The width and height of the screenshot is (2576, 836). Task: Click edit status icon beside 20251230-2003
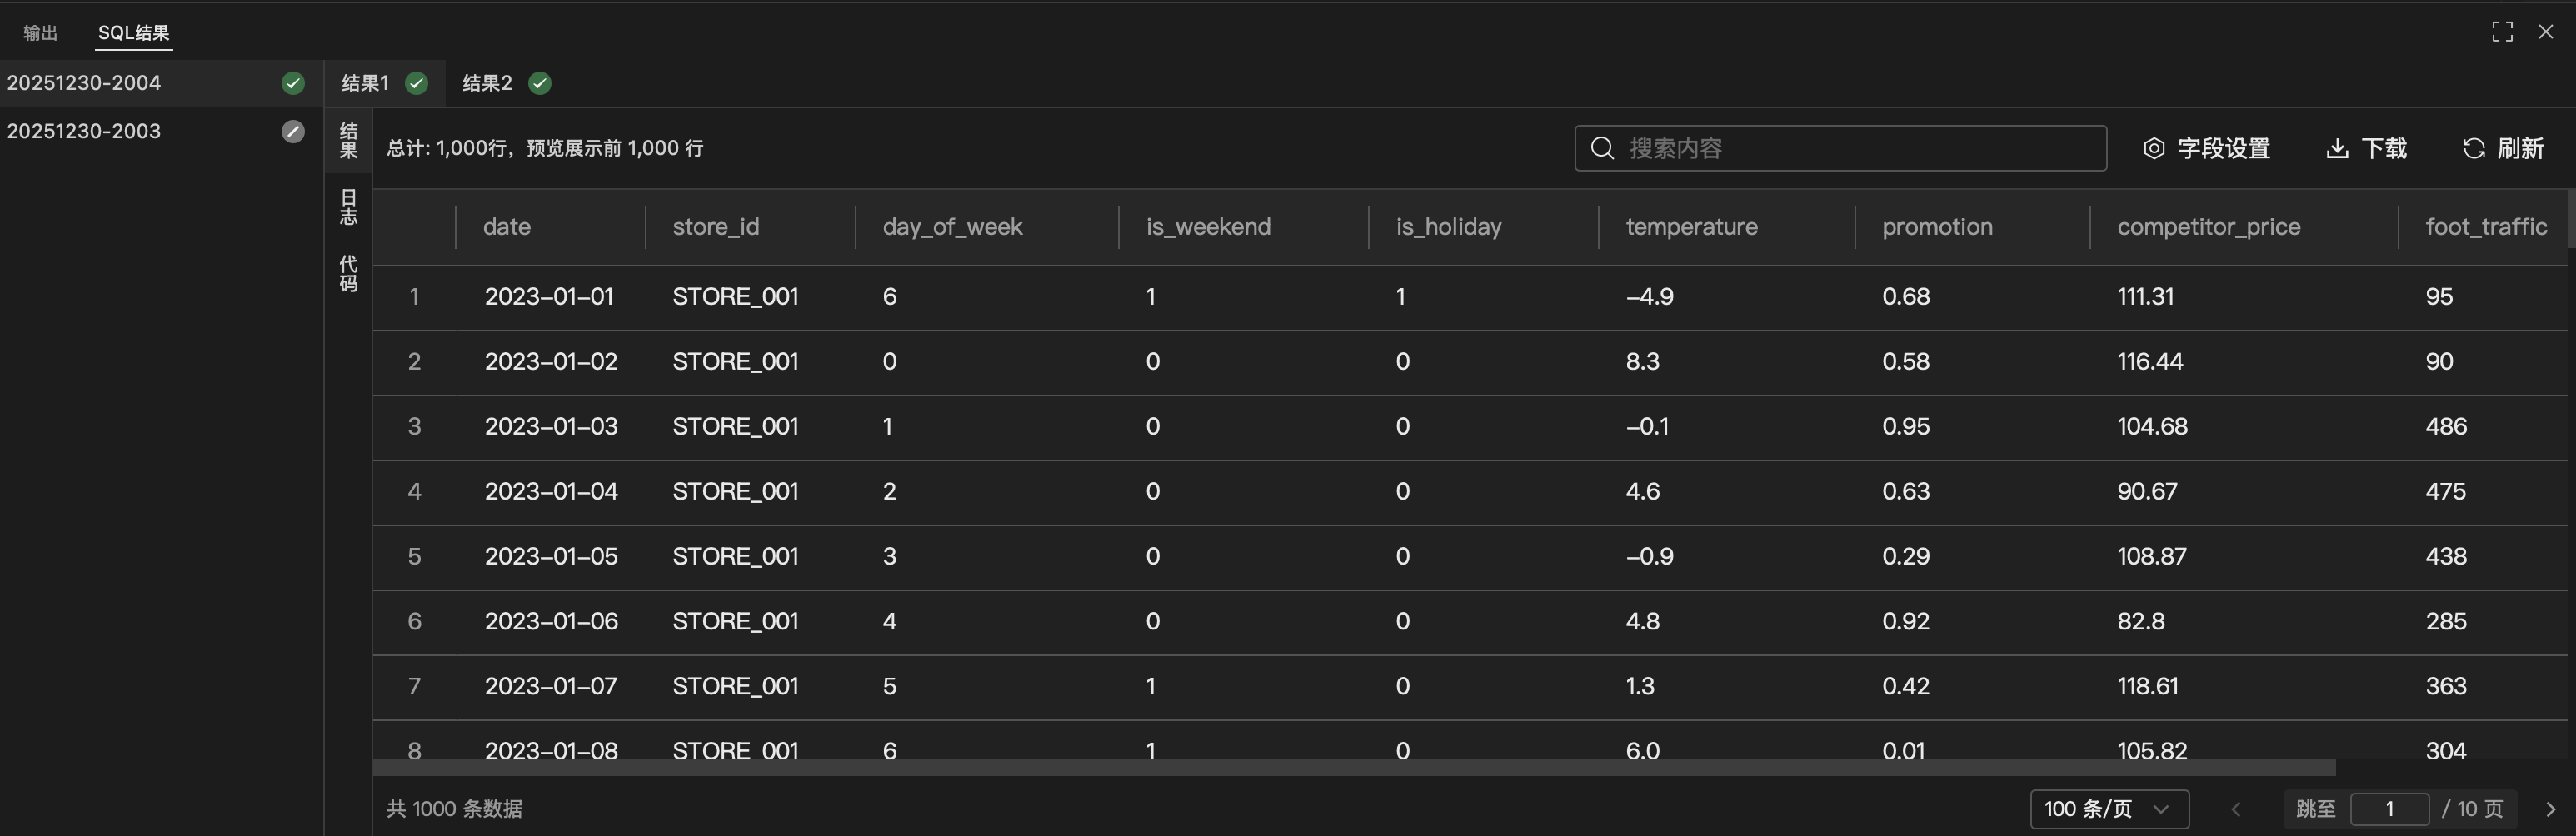coord(293,131)
